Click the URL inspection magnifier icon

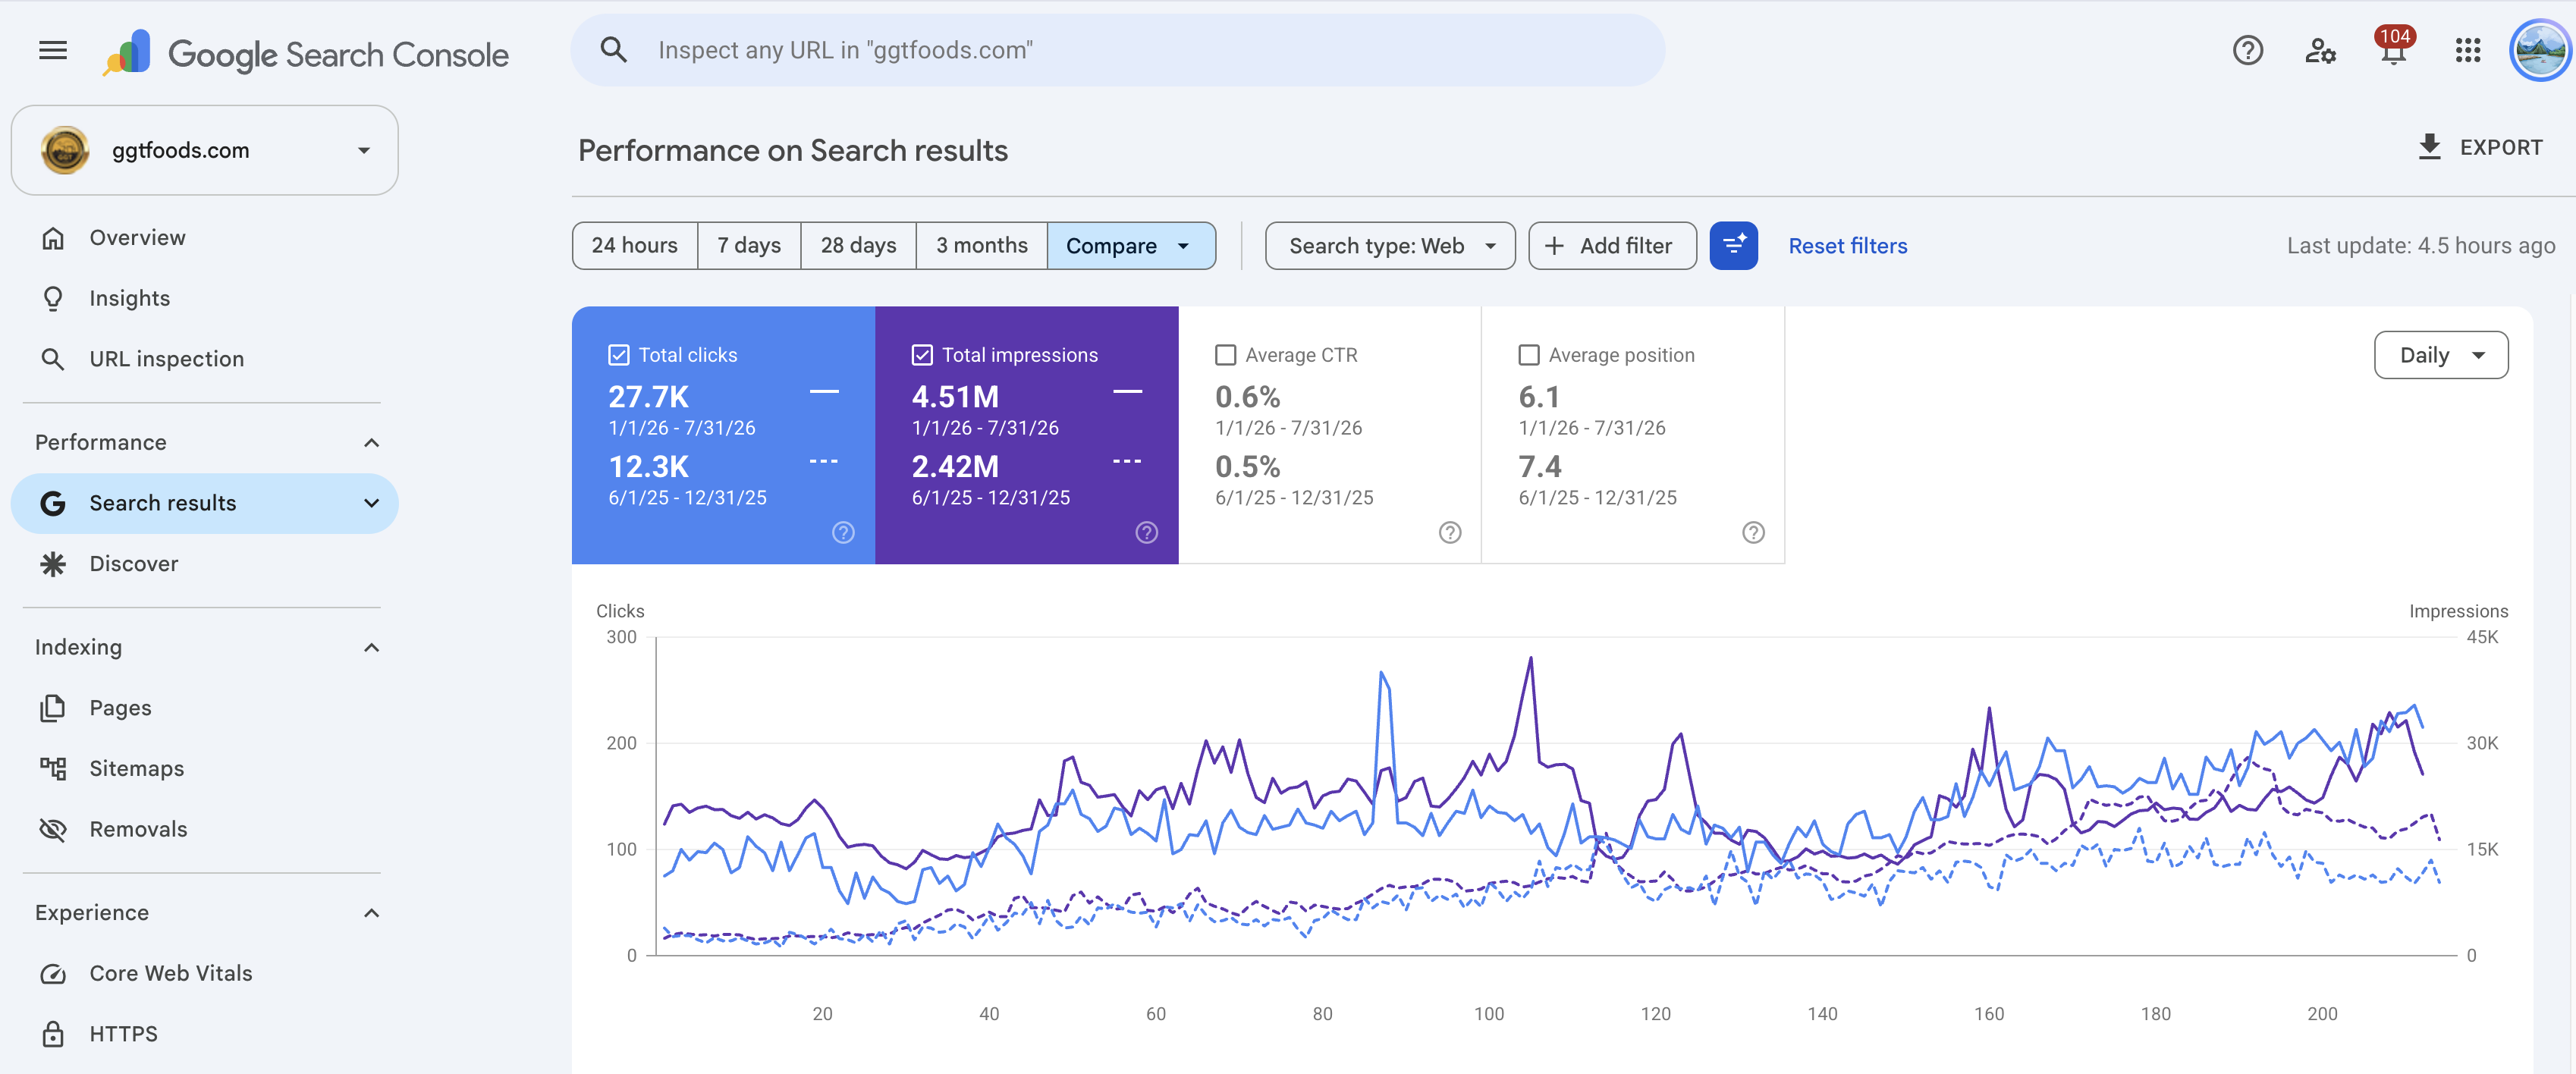[53, 359]
